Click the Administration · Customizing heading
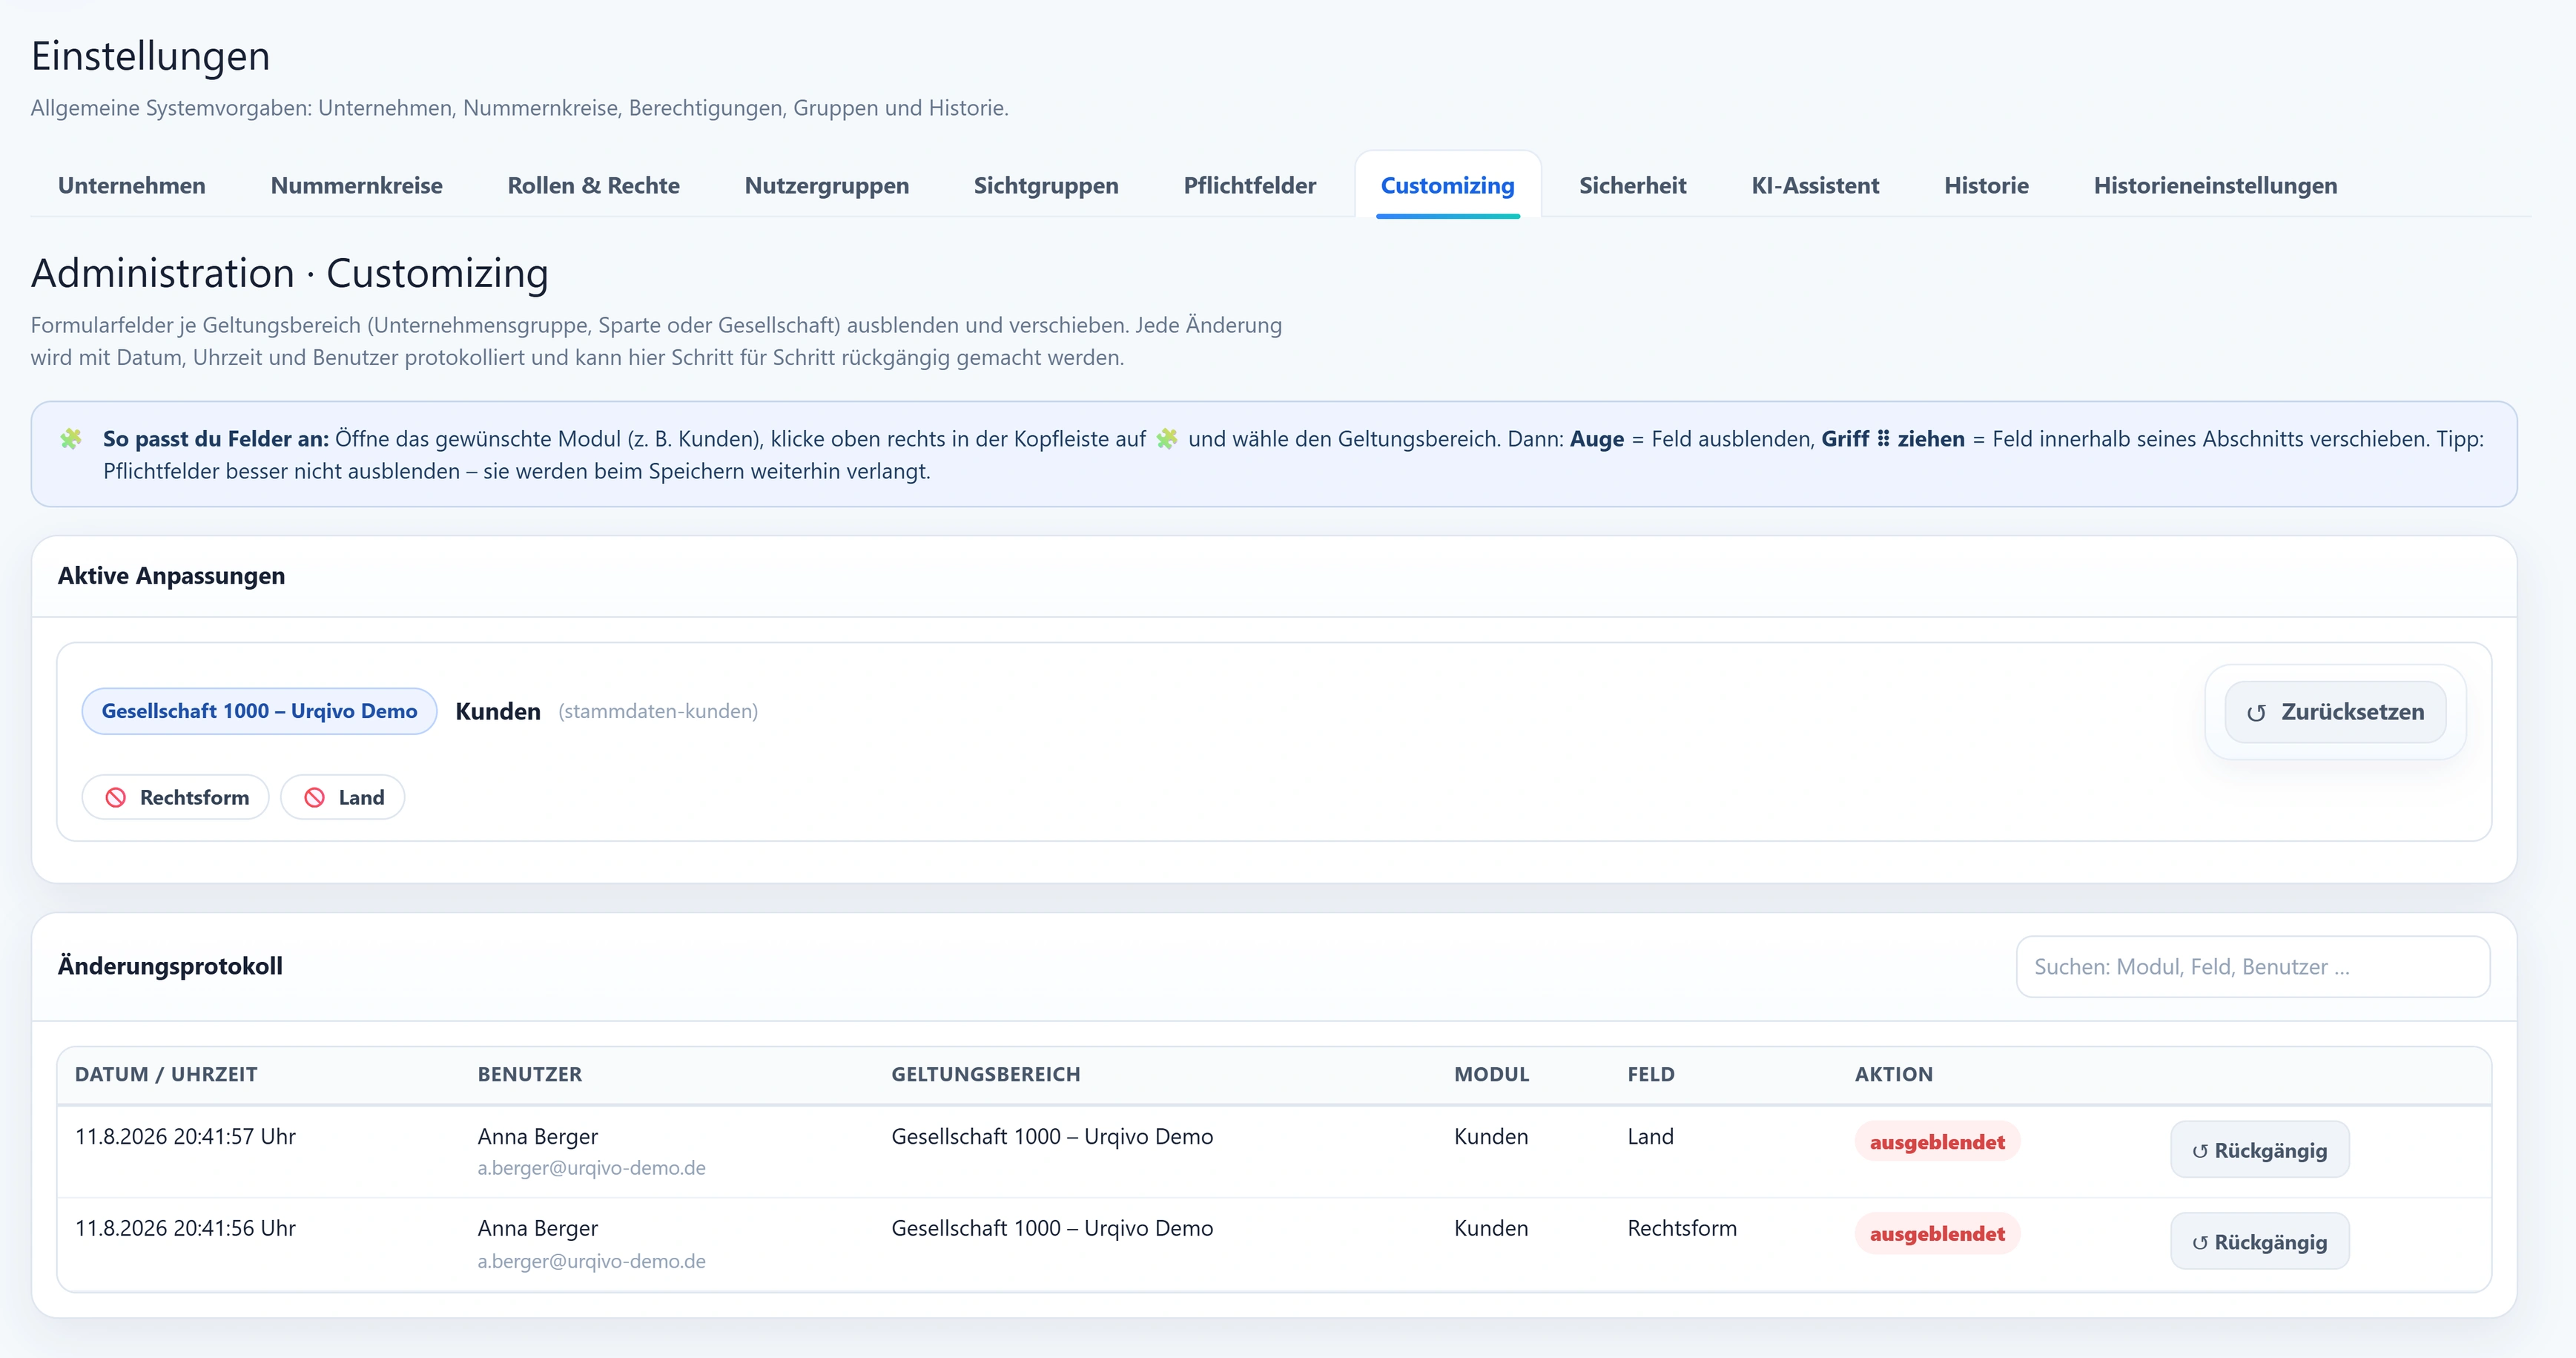This screenshot has height=1358, width=2576. pyautogui.click(x=290, y=273)
